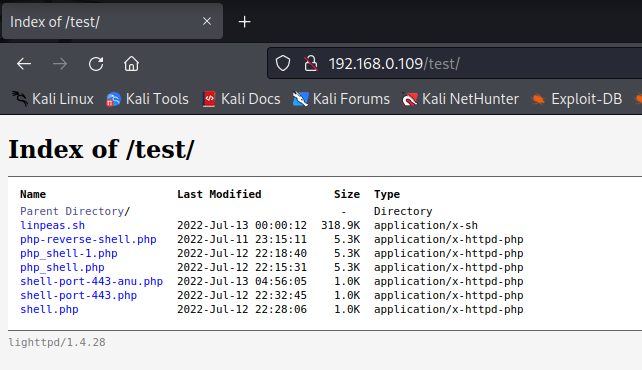This screenshot has height=370, width=642.
Task: Click the forward navigation arrow
Action: 60,64
